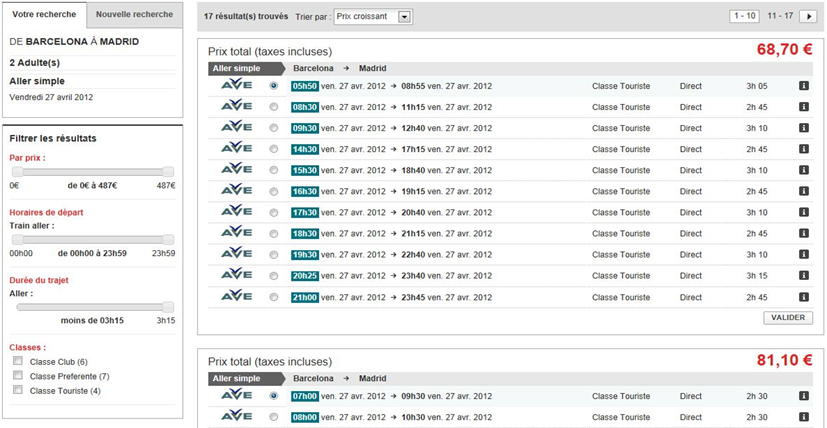Select the Votre recherche tab
Image resolution: width=827 pixels, height=428 pixels.
pyautogui.click(x=43, y=15)
